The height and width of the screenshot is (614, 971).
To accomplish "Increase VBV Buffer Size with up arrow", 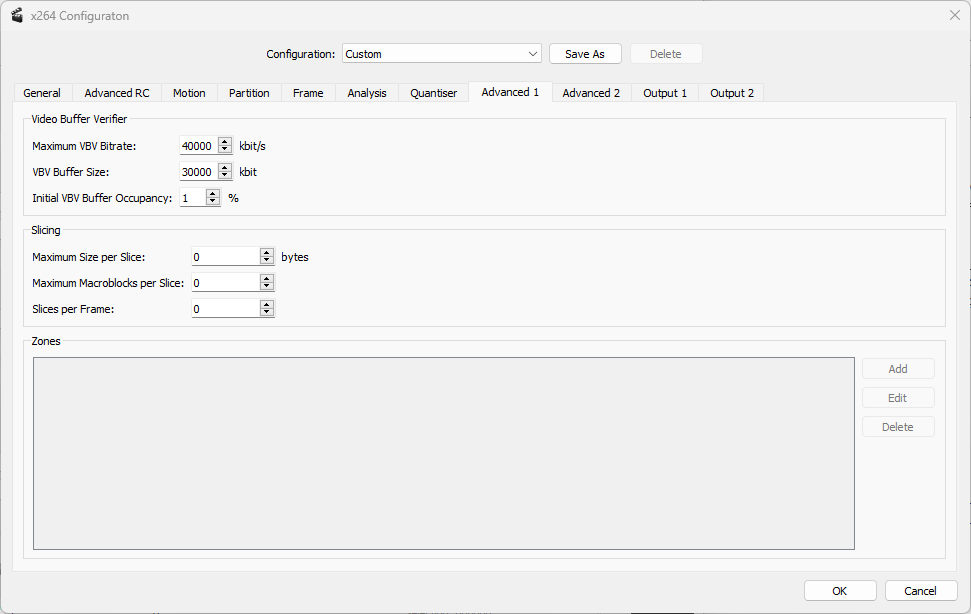I will point(225,168).
